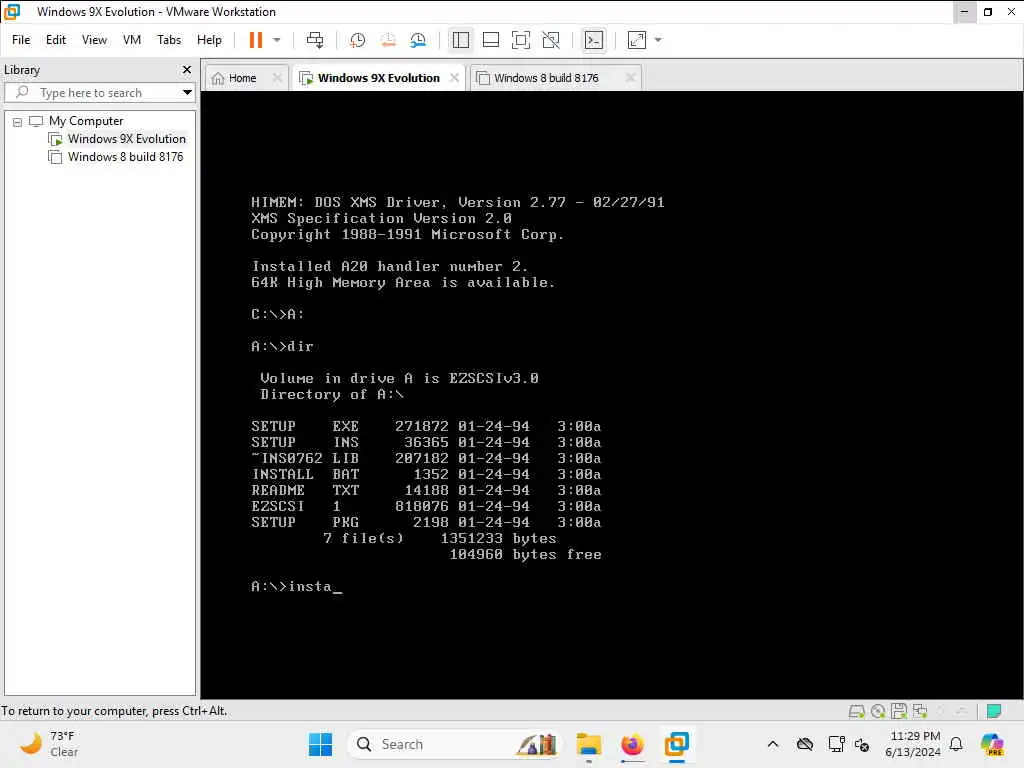Open the stretch options dropdown arrow
This screenshot has height=768, width=1024.
[x=658, y=40]
